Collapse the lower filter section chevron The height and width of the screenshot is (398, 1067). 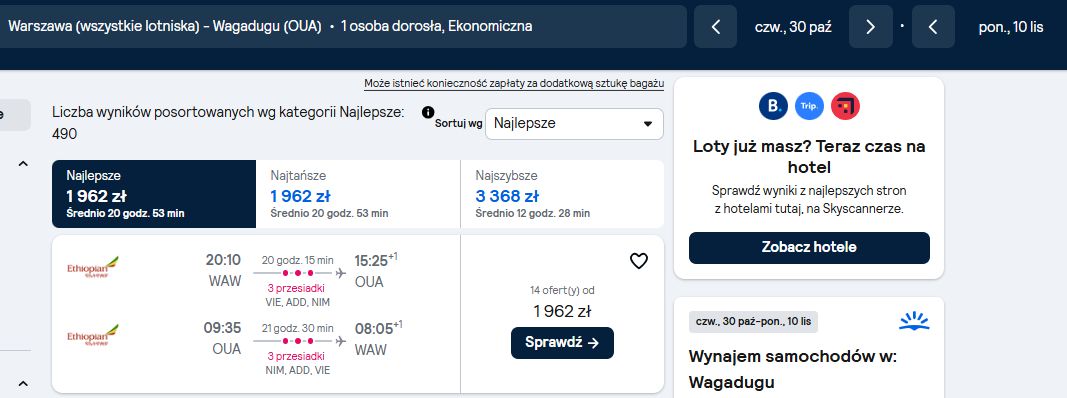[22, 383]
